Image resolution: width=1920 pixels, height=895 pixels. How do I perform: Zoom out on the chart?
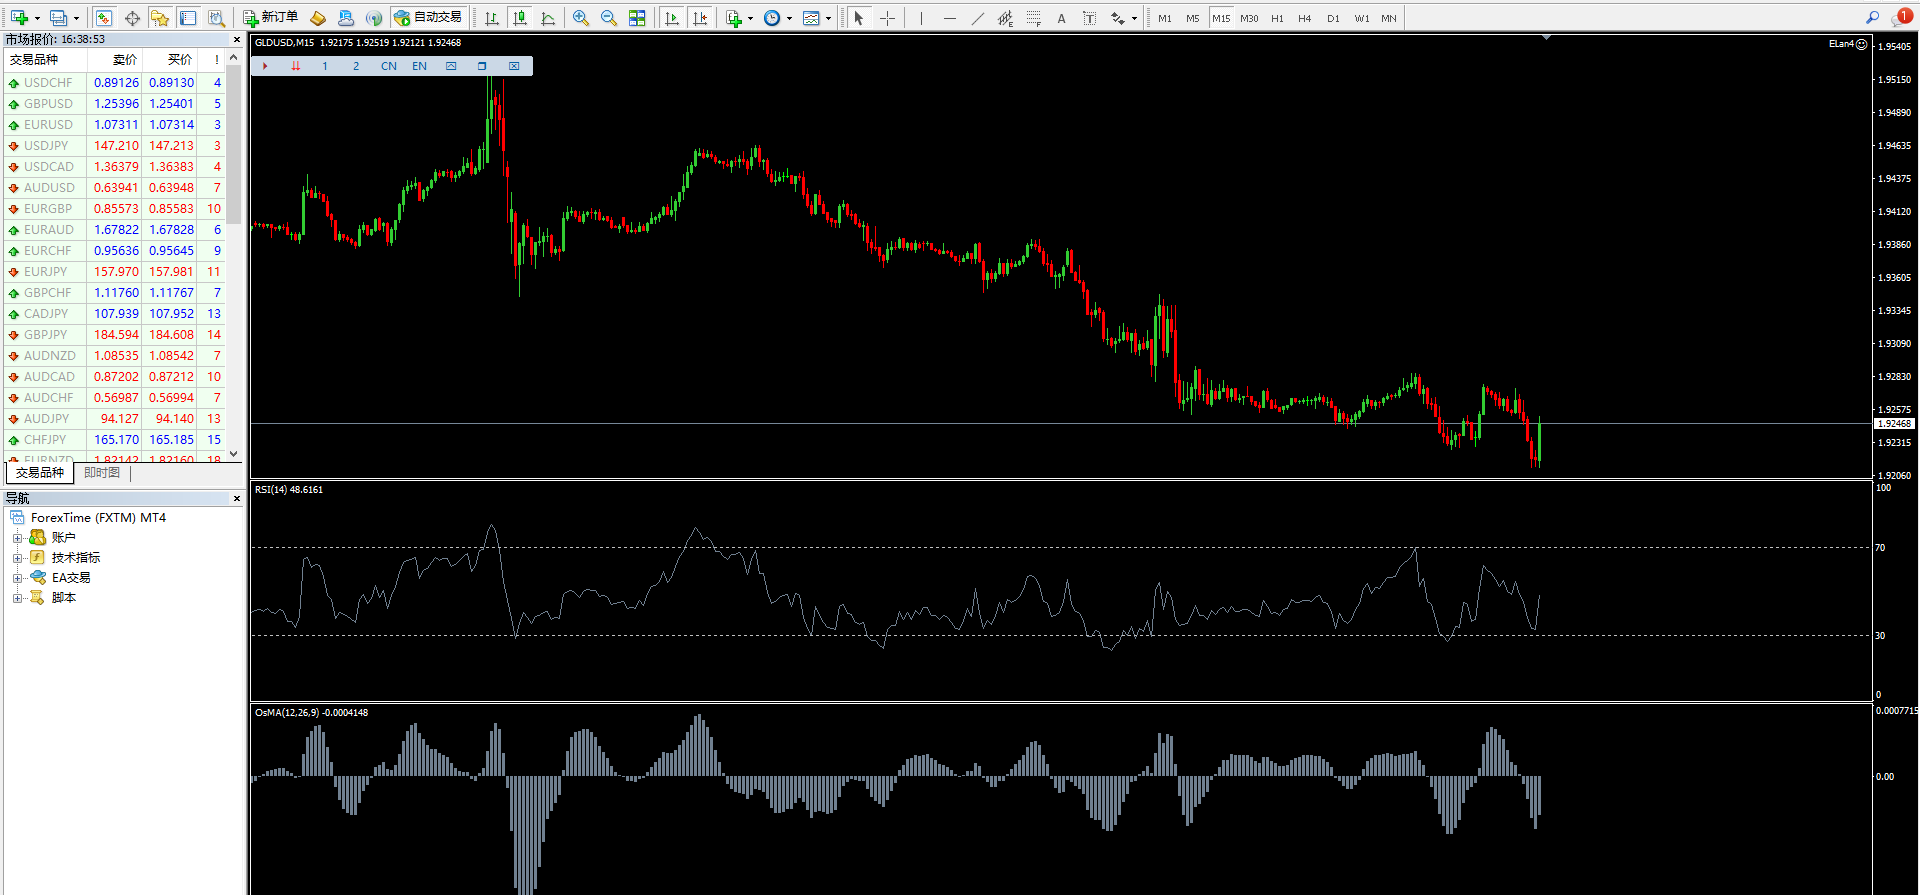point(609,18)
